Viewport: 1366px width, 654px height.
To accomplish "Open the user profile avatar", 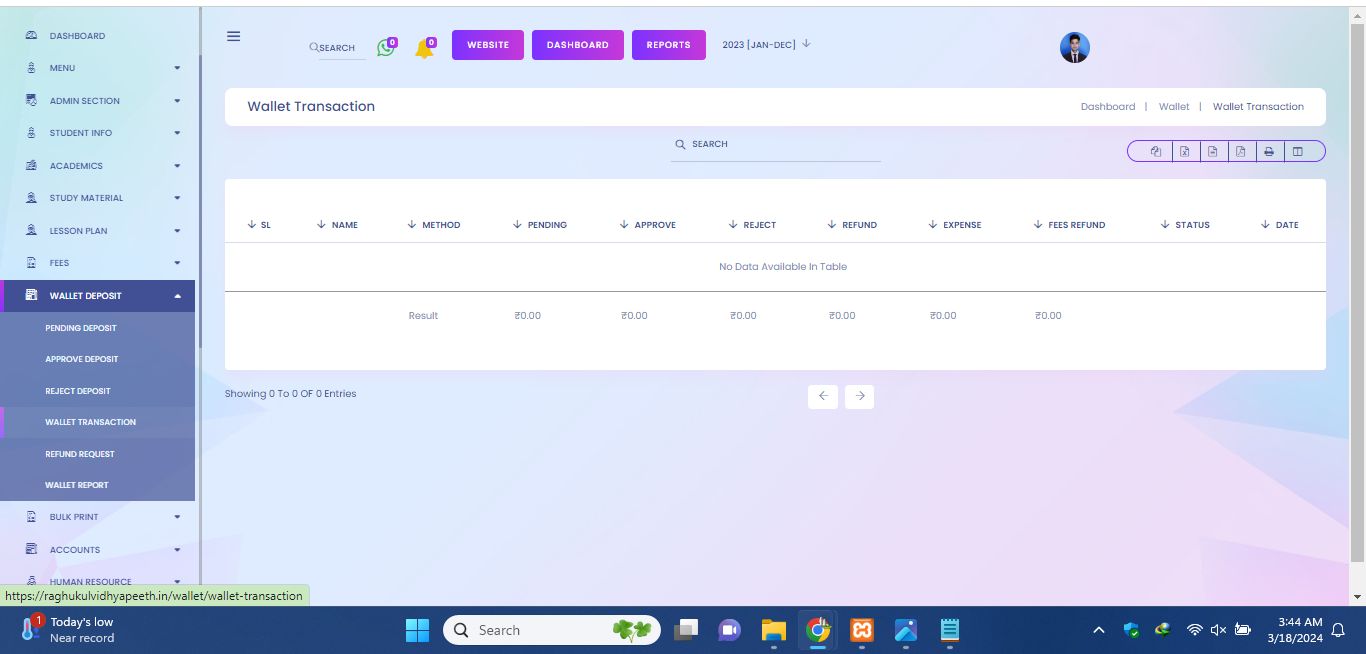I will [x=1074, y=47].
